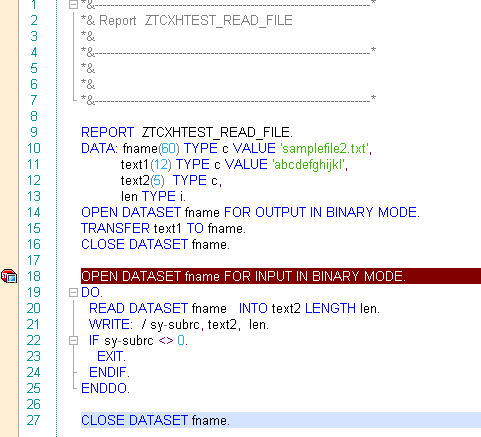
Task: Click the breakpoint margin beside line 20
Action: [9, 308]
